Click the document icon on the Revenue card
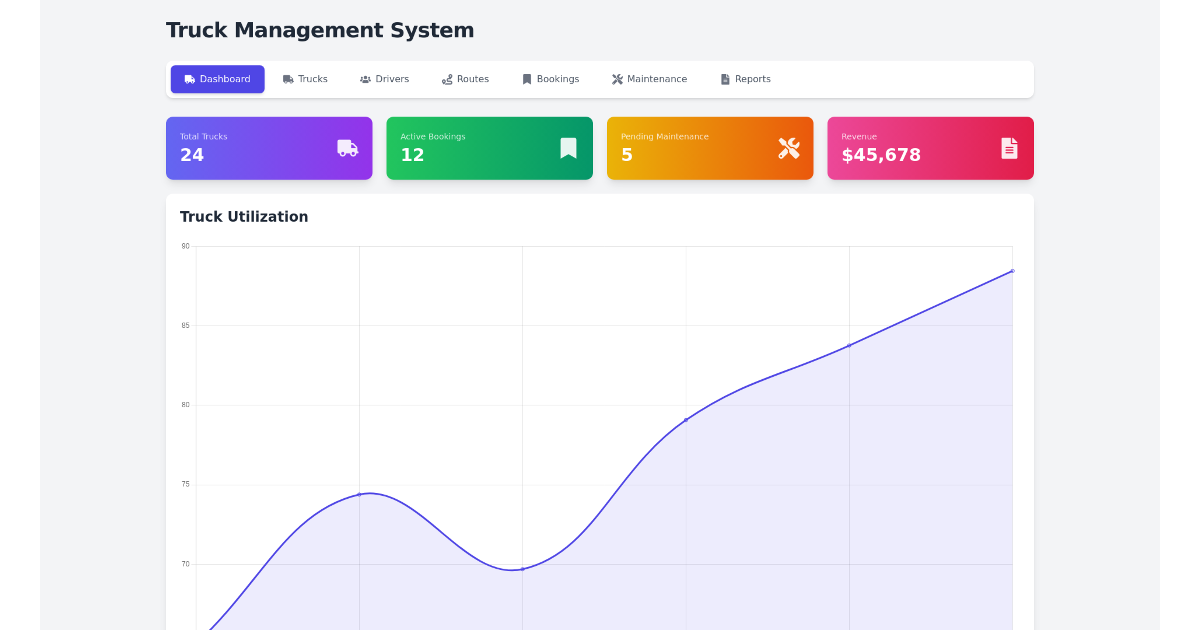Image resolution: width=1200 pixels, height=630 pixels. pyautogui.click(x=1008, y=147)
